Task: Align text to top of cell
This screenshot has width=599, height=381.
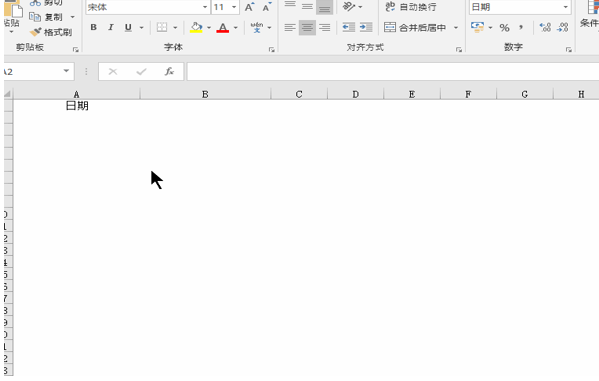Action: click(290, 5)
